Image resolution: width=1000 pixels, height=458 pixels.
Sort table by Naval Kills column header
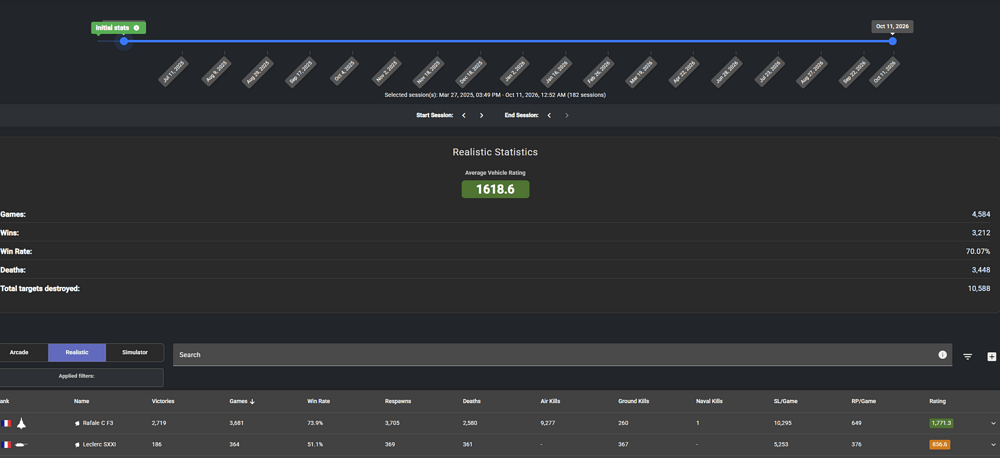[x=709, y=401]
